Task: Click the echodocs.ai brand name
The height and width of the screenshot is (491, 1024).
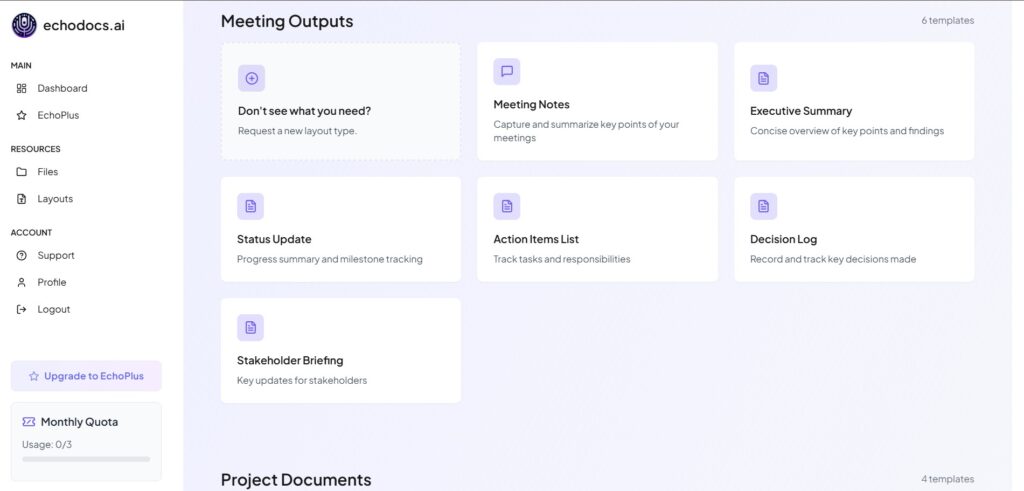Action: tap(84, 25)
